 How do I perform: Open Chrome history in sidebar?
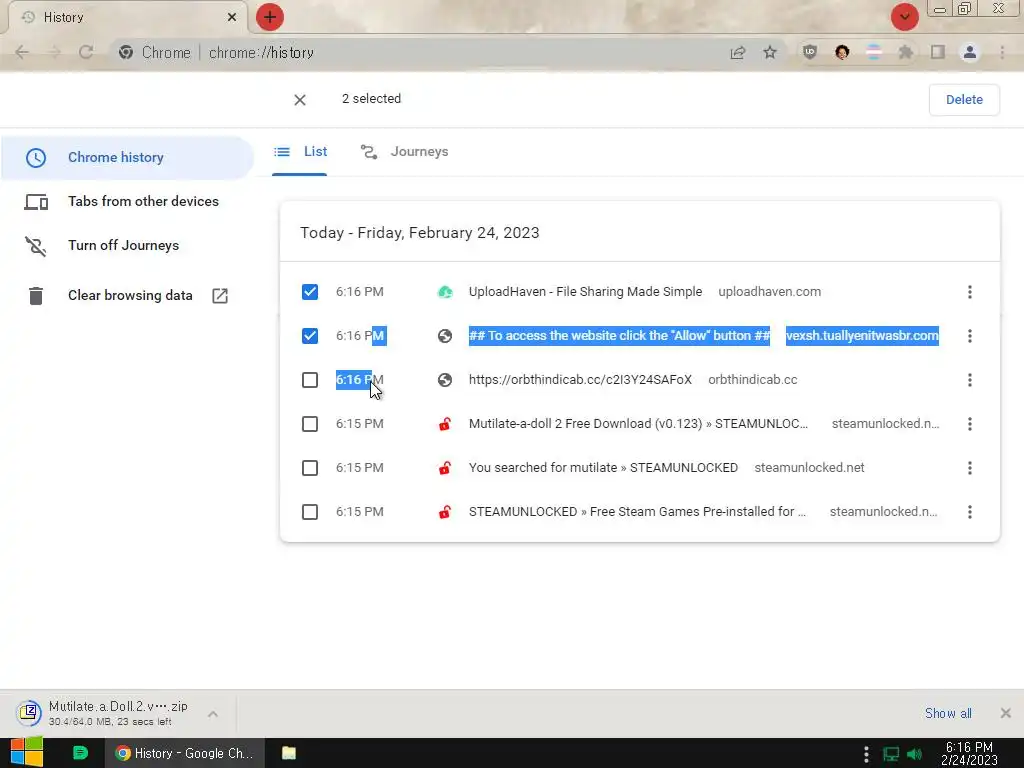pos(127,157)
